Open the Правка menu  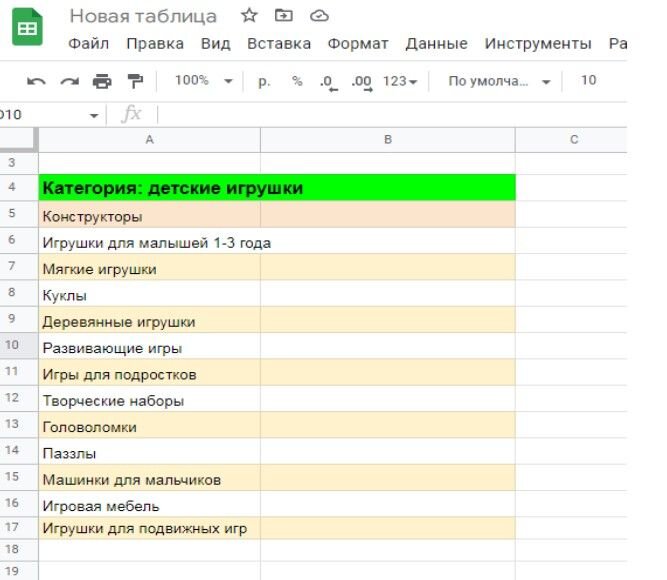[x=155, y=43]
